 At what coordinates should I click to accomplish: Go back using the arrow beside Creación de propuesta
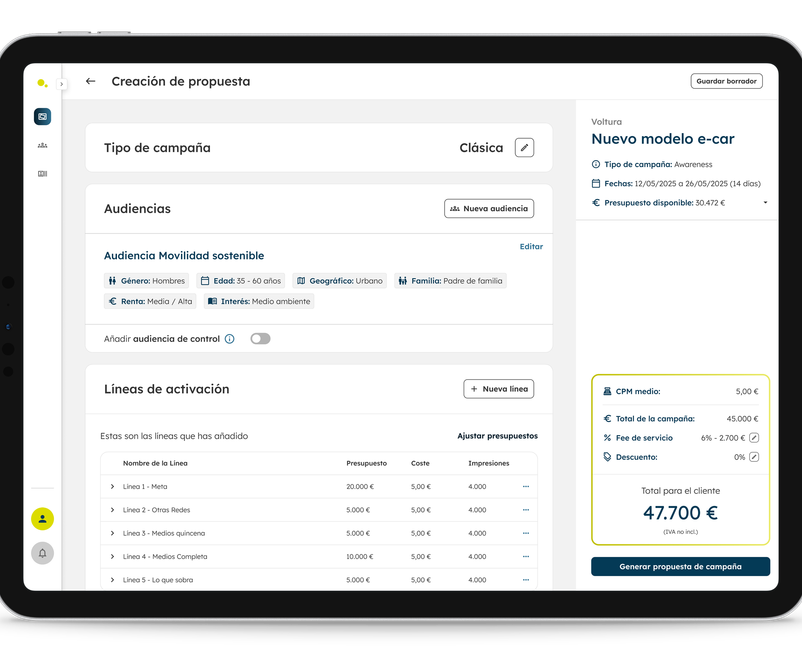click(x=90, y=81)
